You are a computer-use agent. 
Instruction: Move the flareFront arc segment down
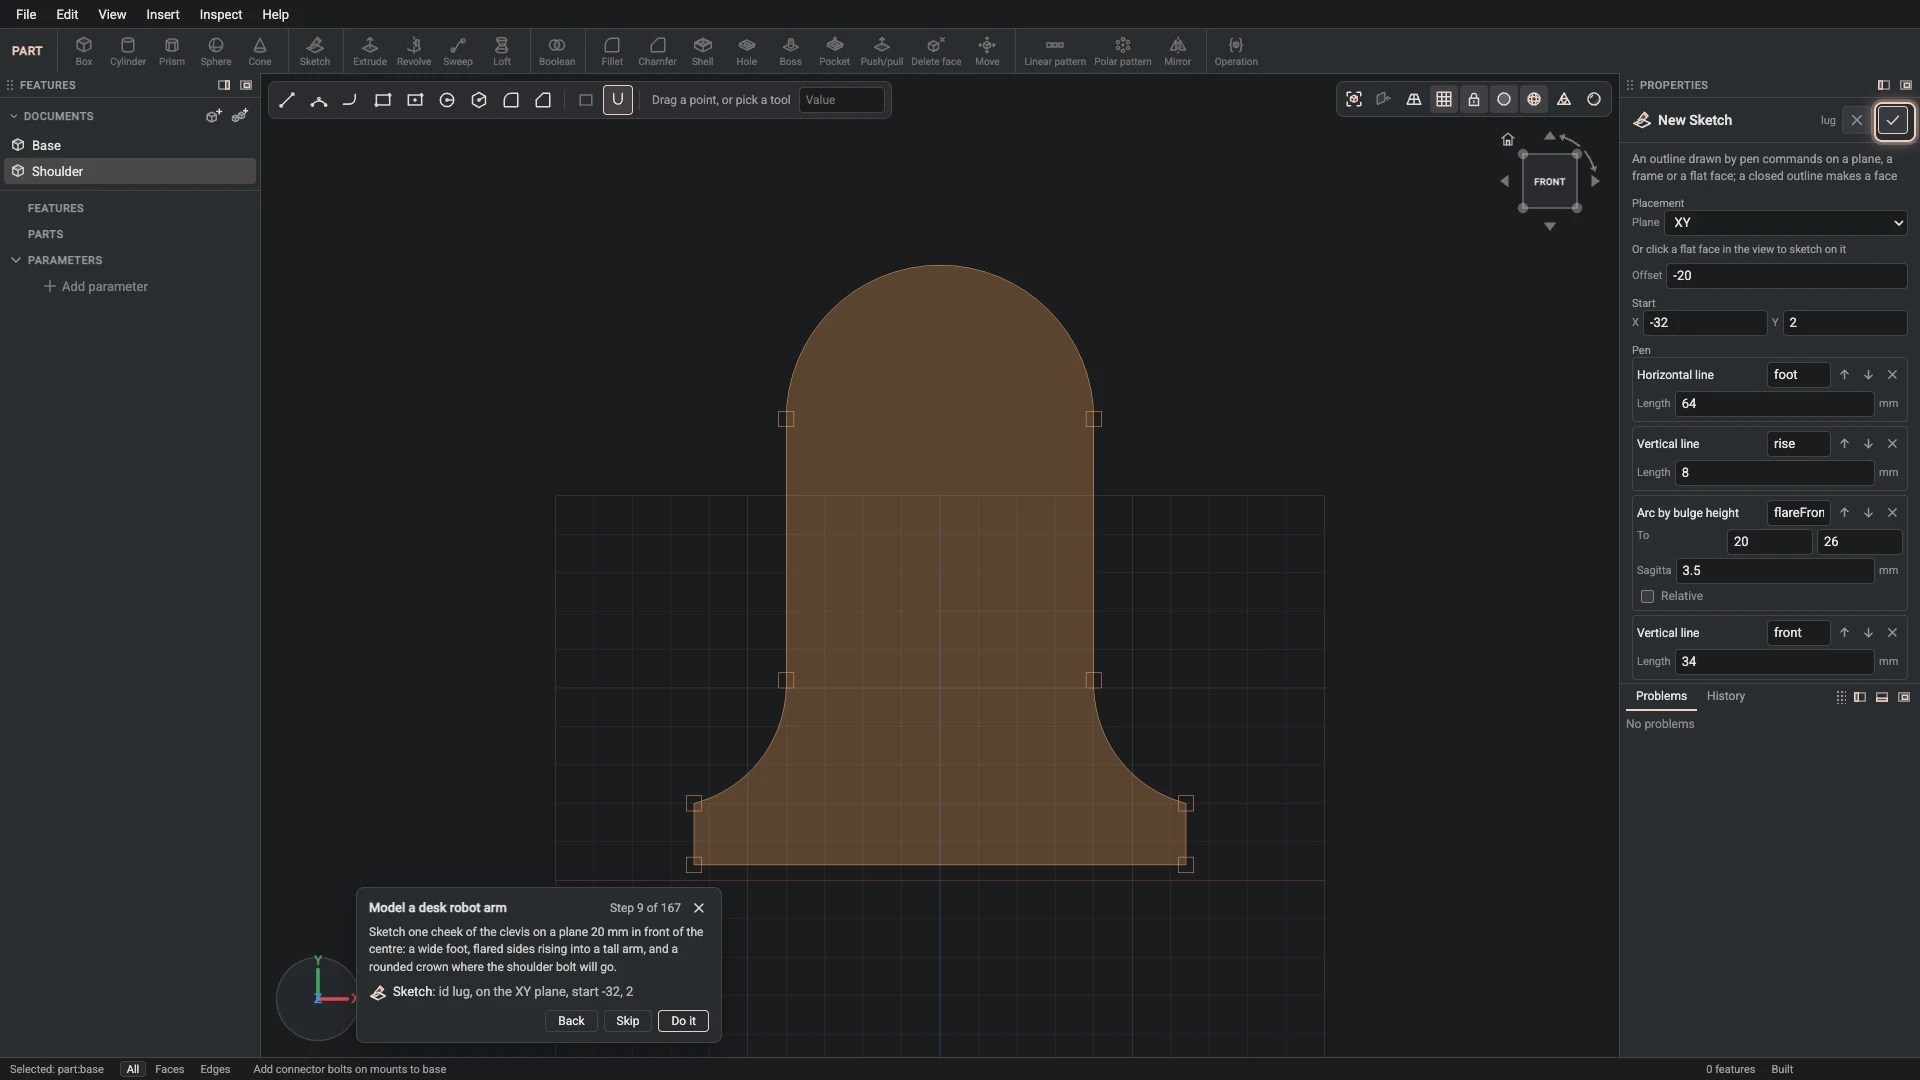1868,513
